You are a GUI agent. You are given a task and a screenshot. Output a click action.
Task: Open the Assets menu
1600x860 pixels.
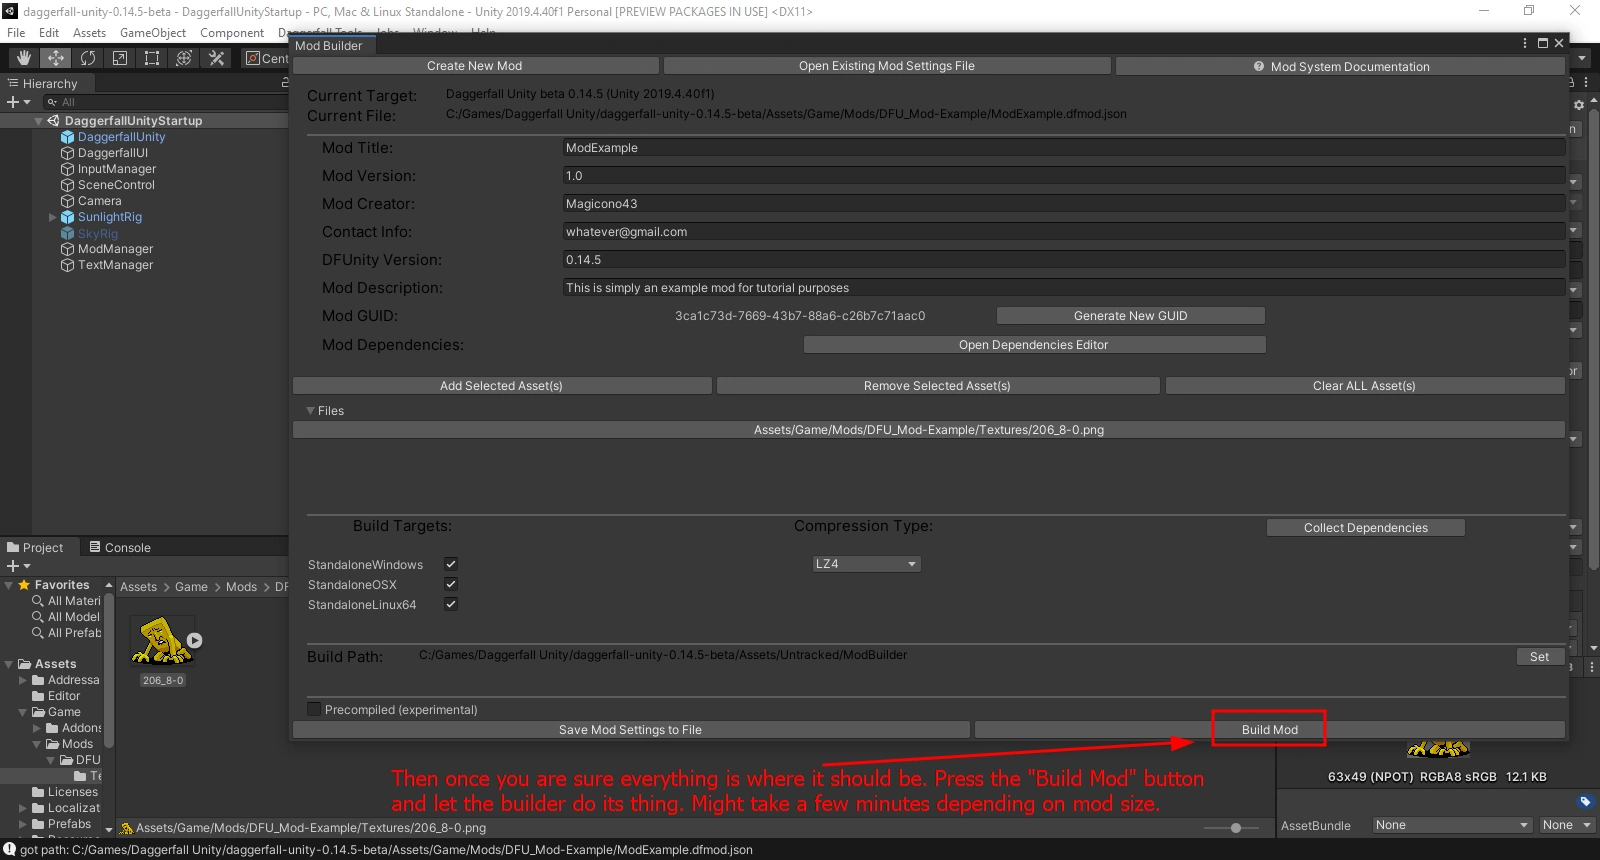tap(89, 33)
